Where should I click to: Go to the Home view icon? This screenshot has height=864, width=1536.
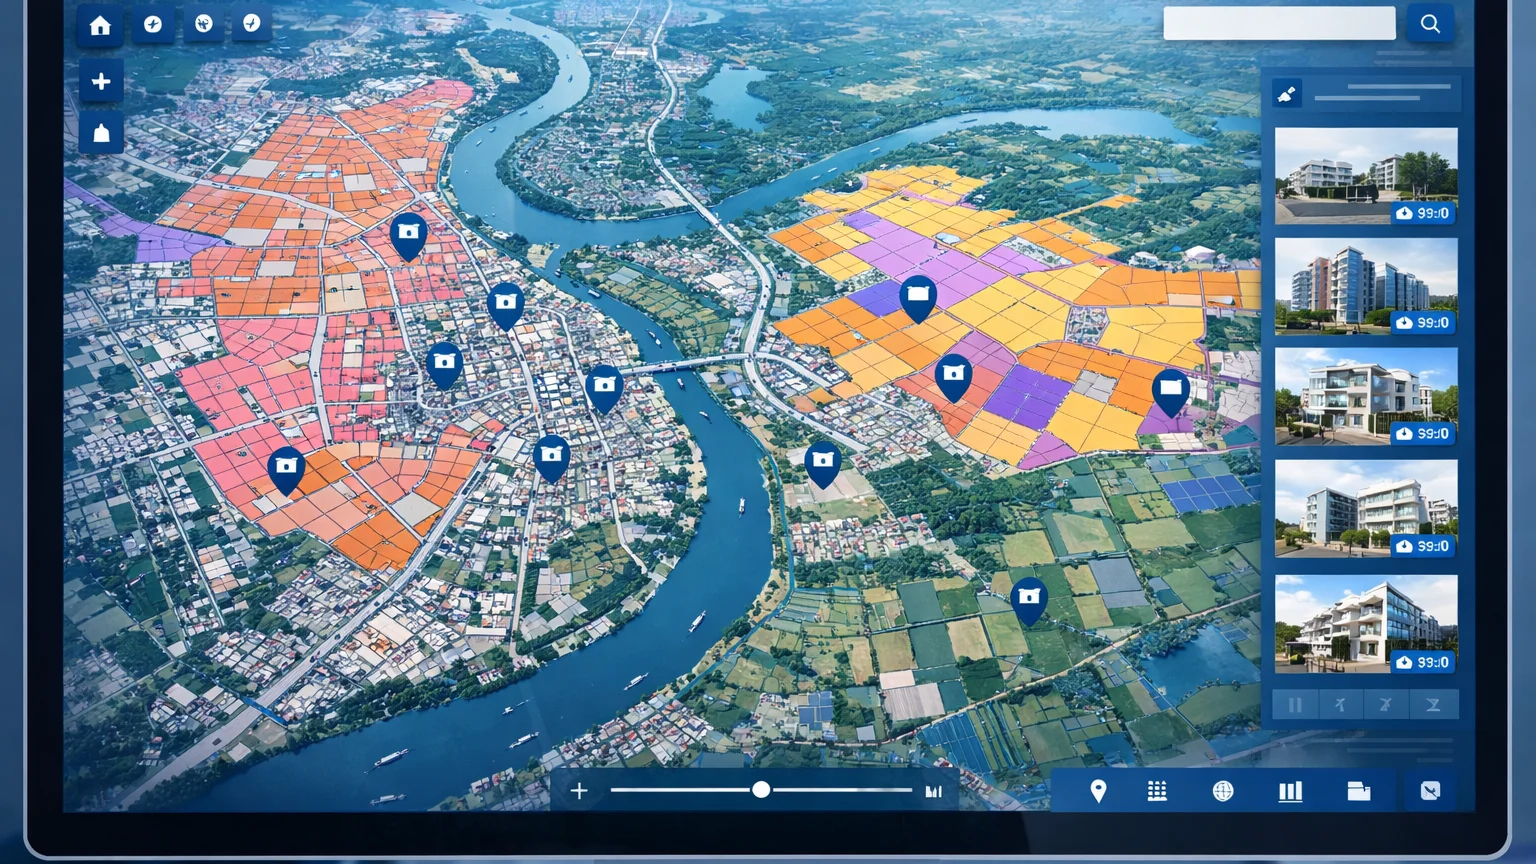click(x=100, y=26)
